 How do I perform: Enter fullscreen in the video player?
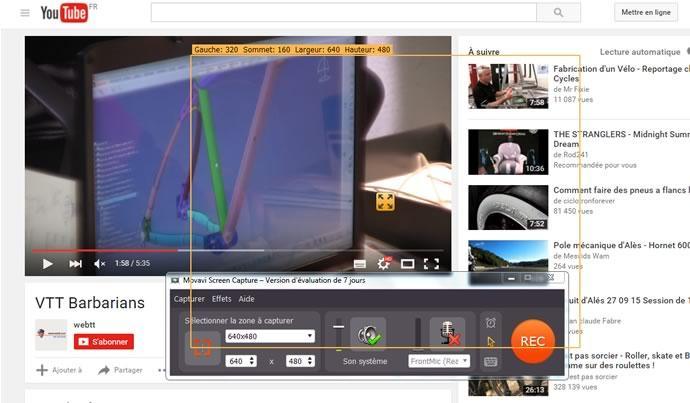click(431, 264)
